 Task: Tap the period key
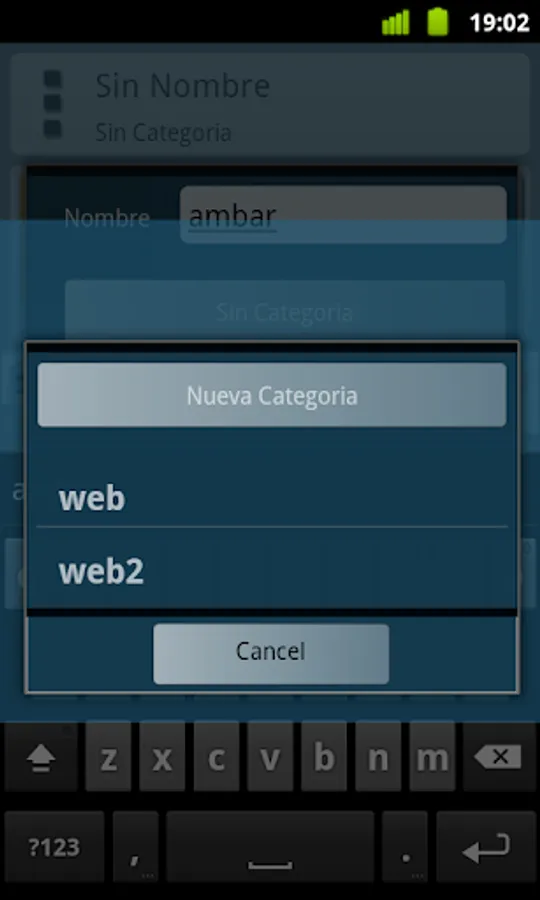click(x=405, y=848)
